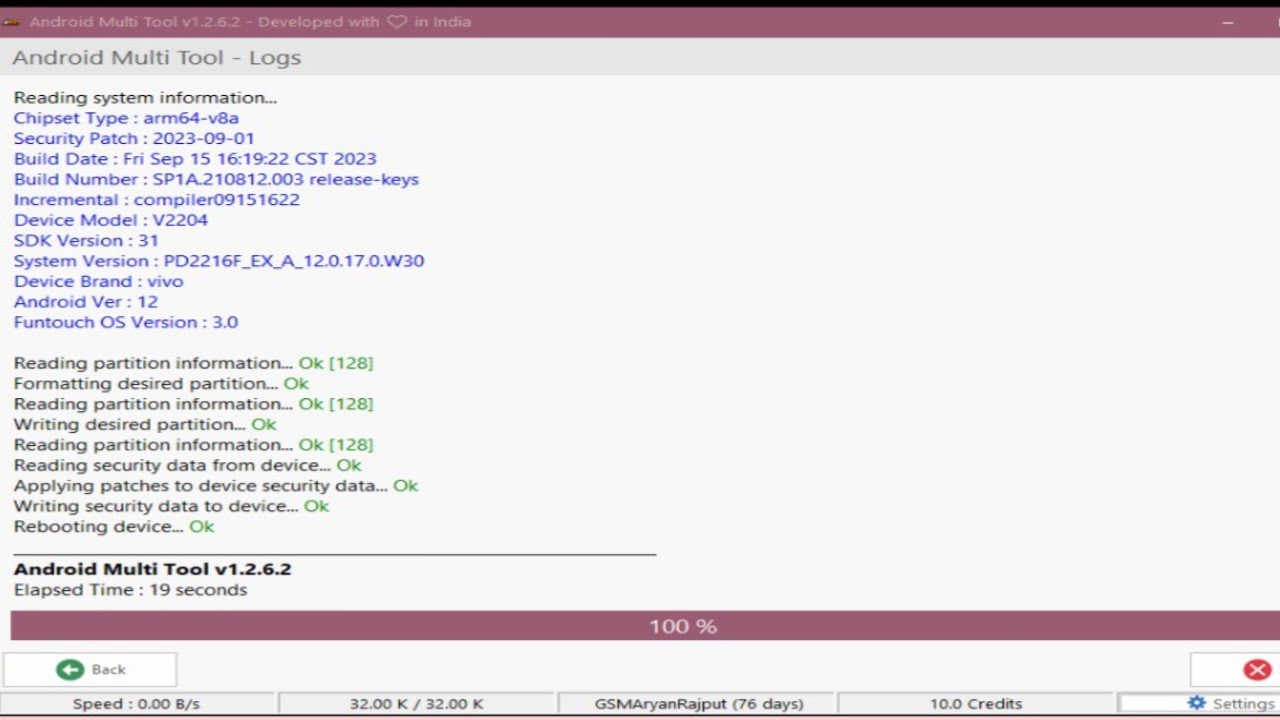This screenshot has height=720, width=1280.
Task: Select the "Build Date : Fri Sep 15" line
Action: point(195,159)
